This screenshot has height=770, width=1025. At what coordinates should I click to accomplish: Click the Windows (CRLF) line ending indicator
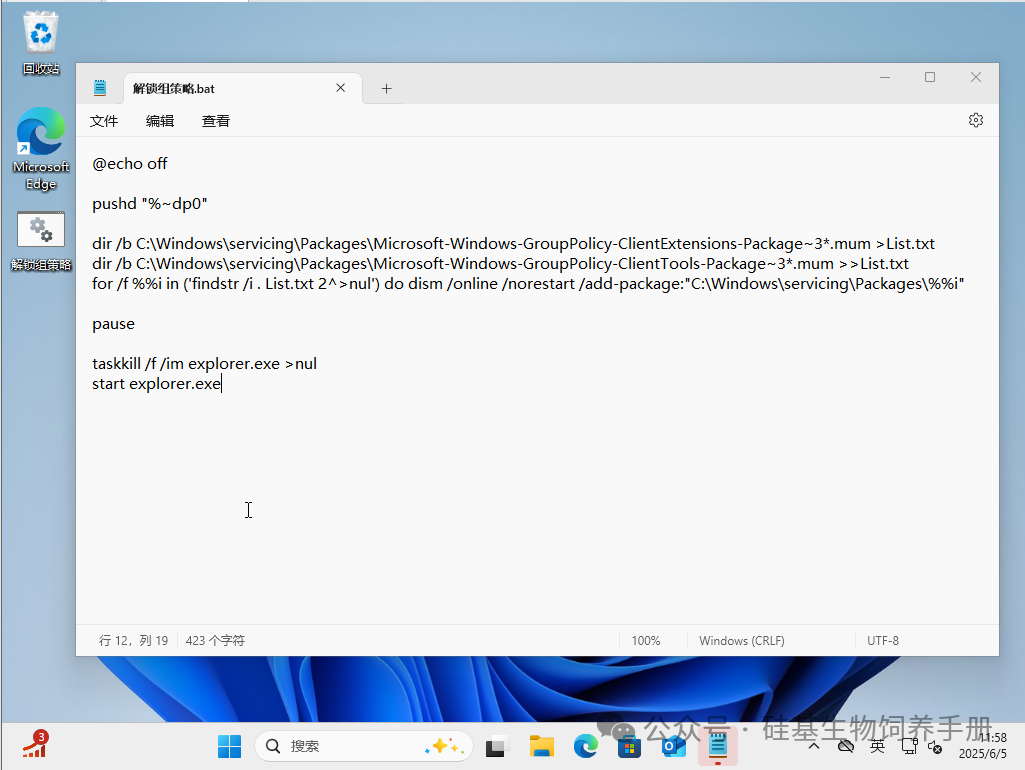(x=741, y=641)
